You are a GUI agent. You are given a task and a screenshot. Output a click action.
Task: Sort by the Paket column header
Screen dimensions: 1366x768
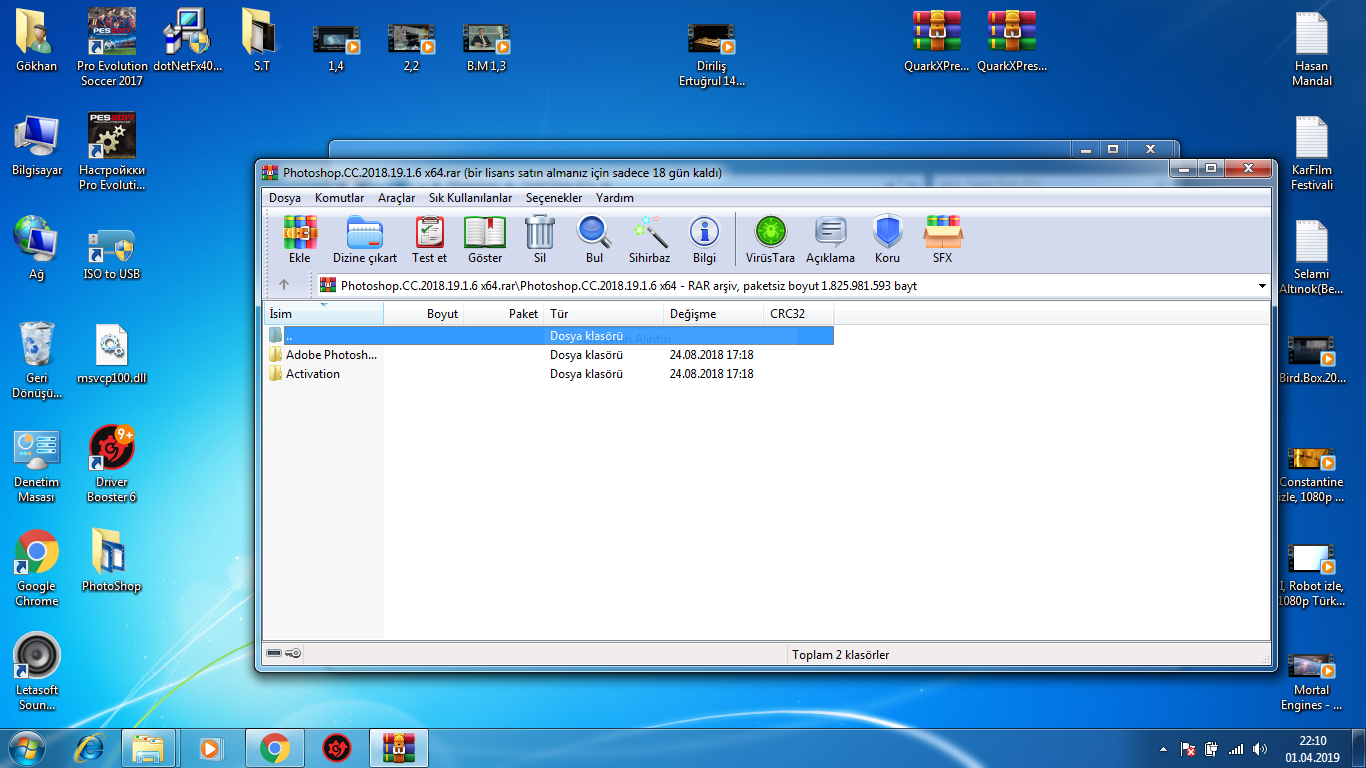click(504, 313)
